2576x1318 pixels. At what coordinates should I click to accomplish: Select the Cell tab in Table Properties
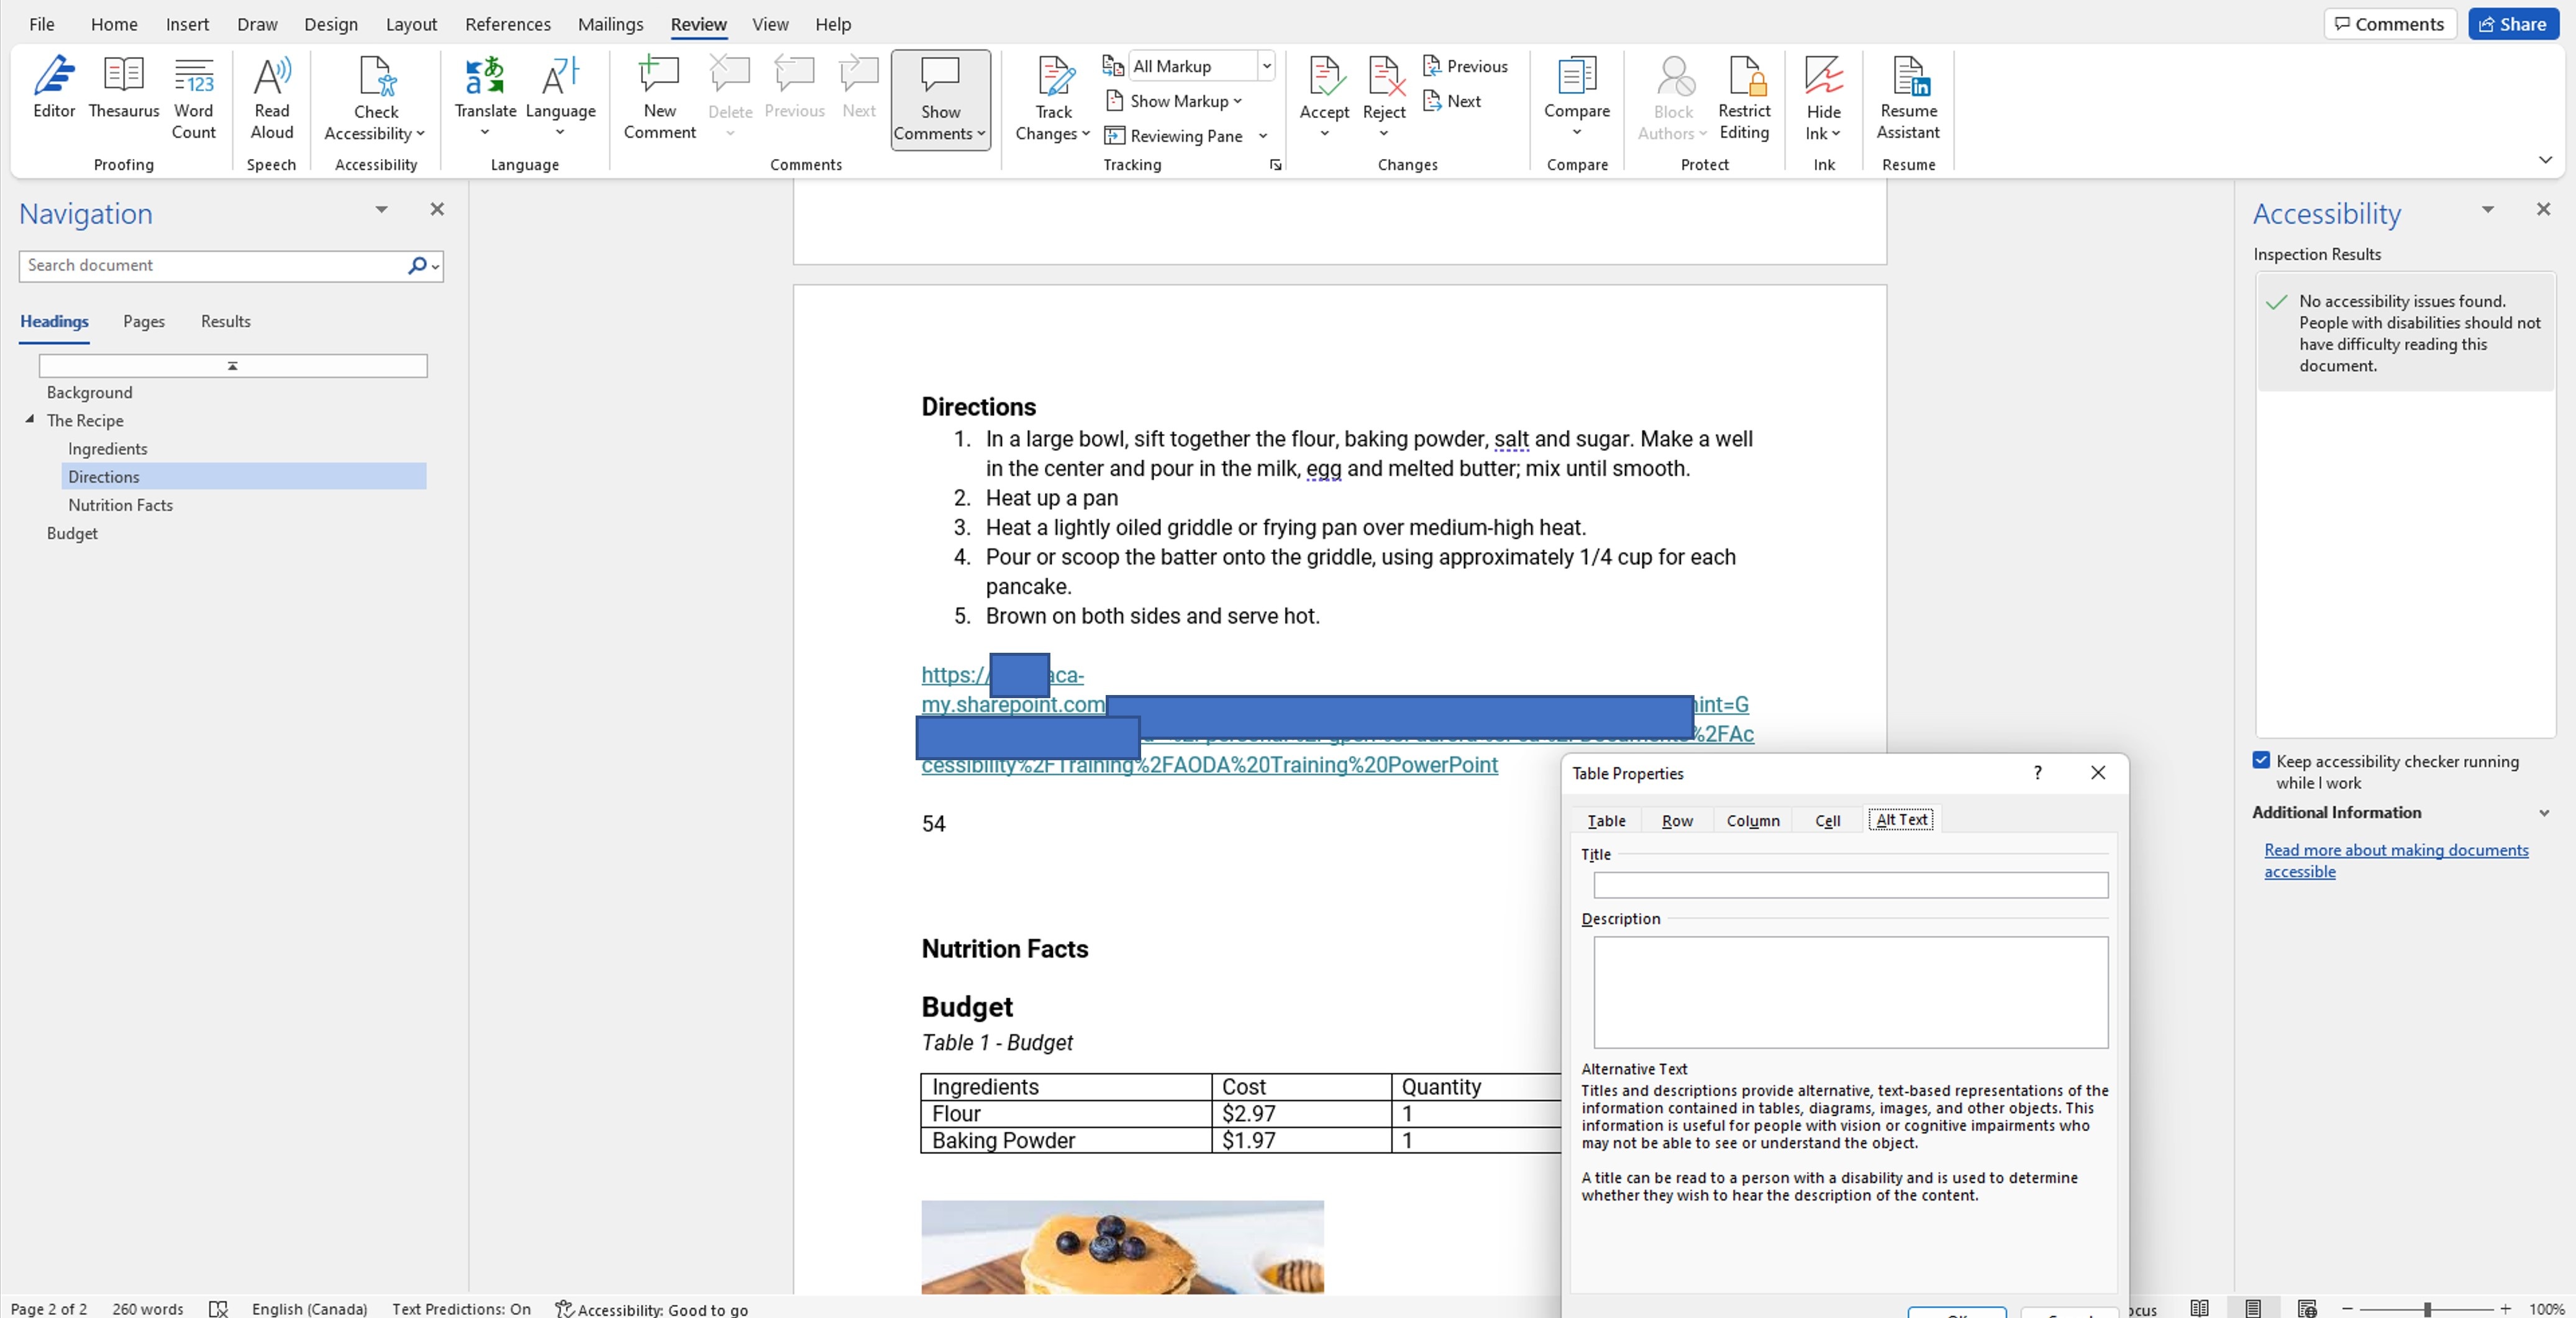click(1827, 820)
